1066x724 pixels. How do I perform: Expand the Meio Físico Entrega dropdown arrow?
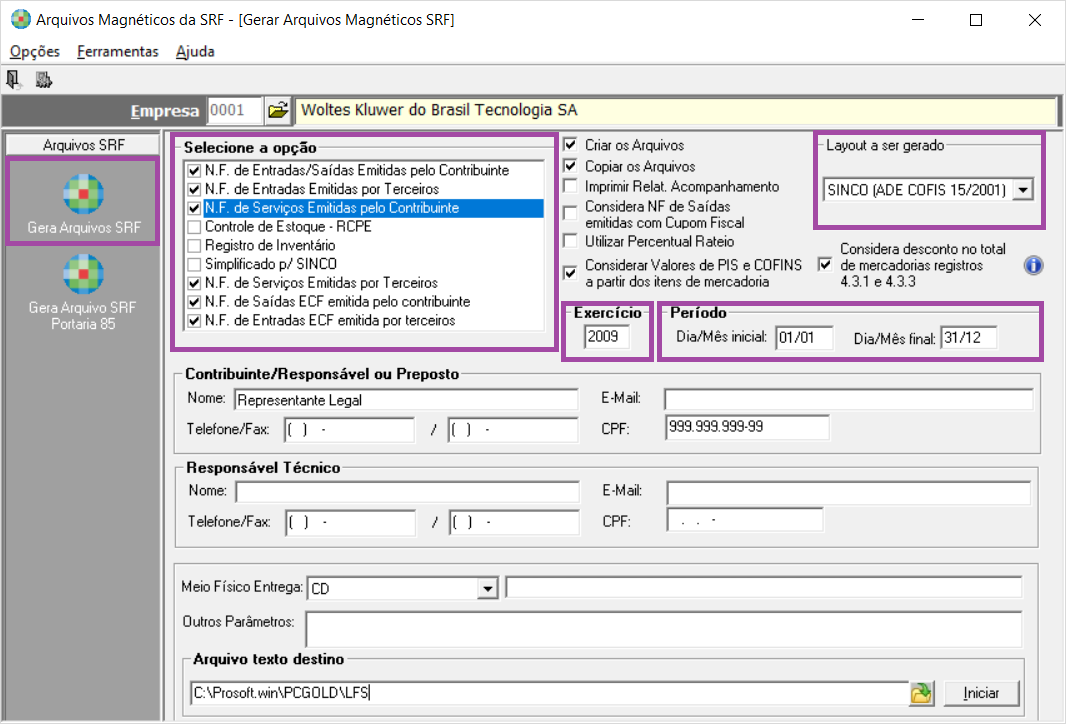487,588
